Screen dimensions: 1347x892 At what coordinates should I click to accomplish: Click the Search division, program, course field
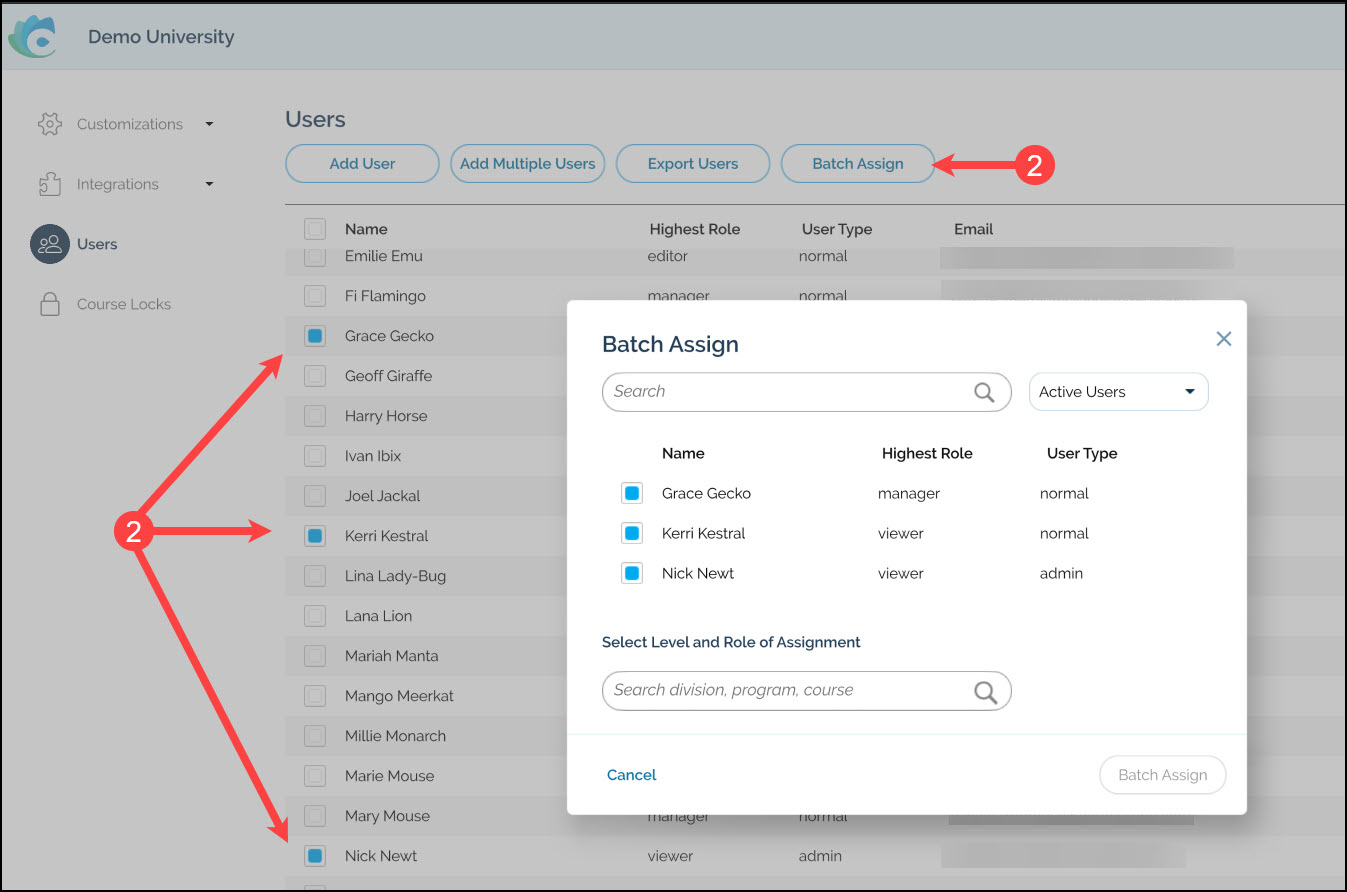785,691
